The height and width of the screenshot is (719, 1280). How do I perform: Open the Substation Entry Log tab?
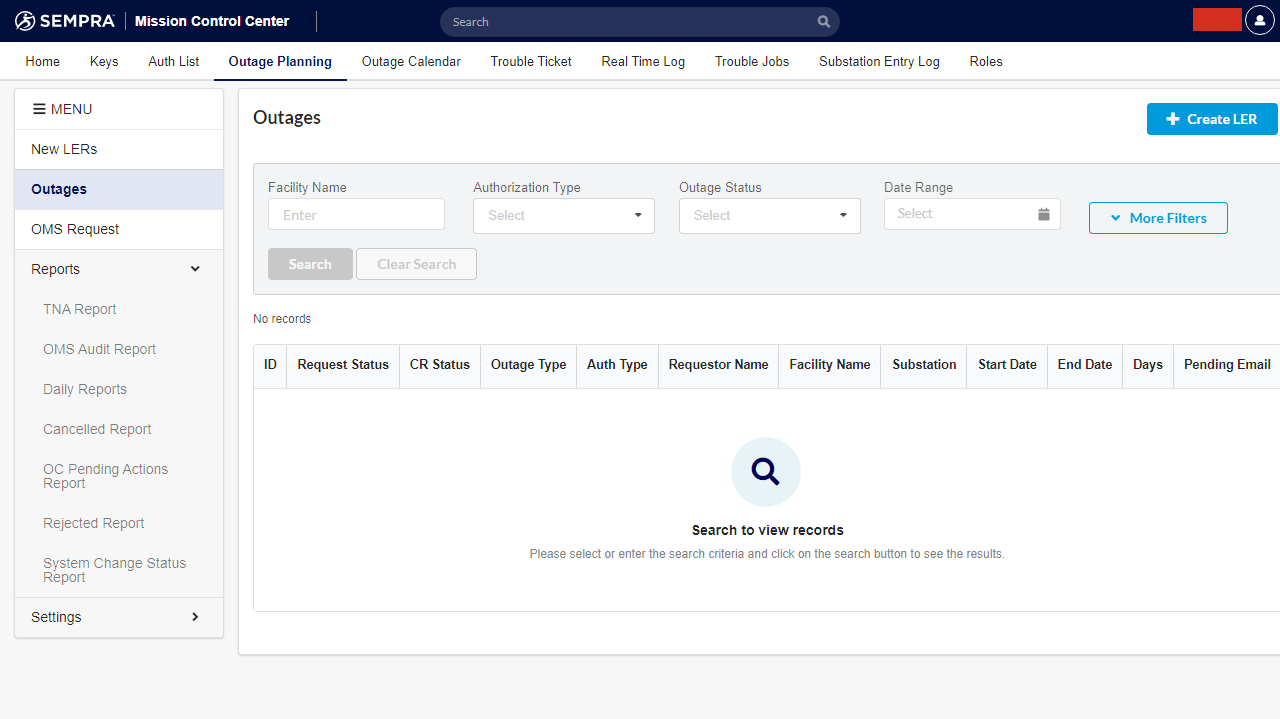[879, 62]
